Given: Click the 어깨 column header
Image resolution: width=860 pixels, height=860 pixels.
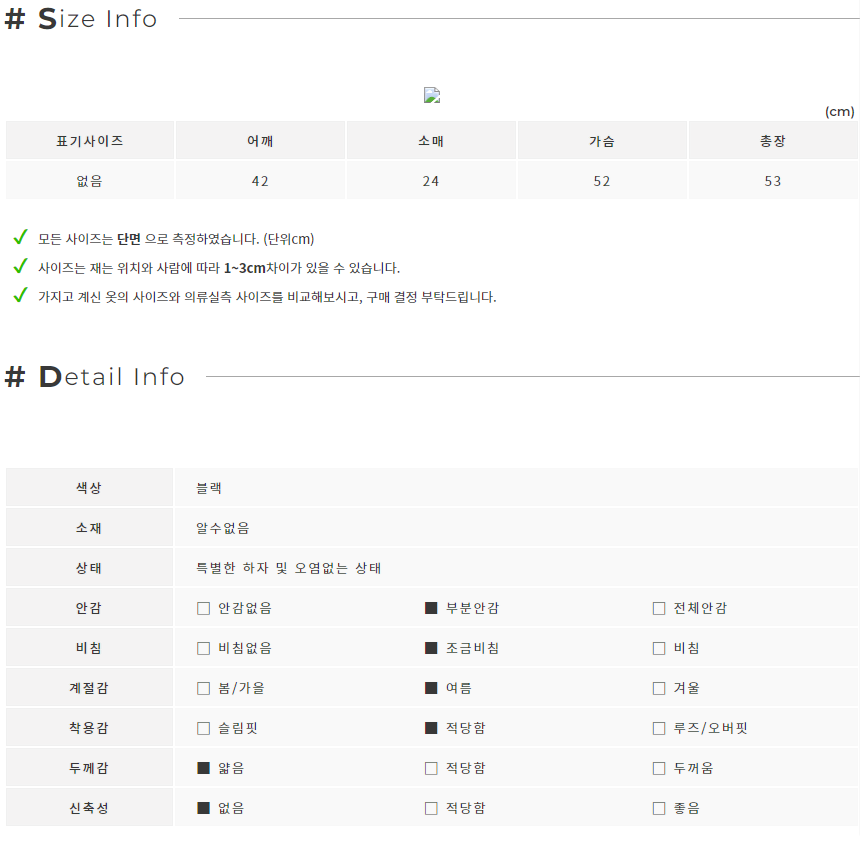Looking at the screenshot, I should 260,140.
